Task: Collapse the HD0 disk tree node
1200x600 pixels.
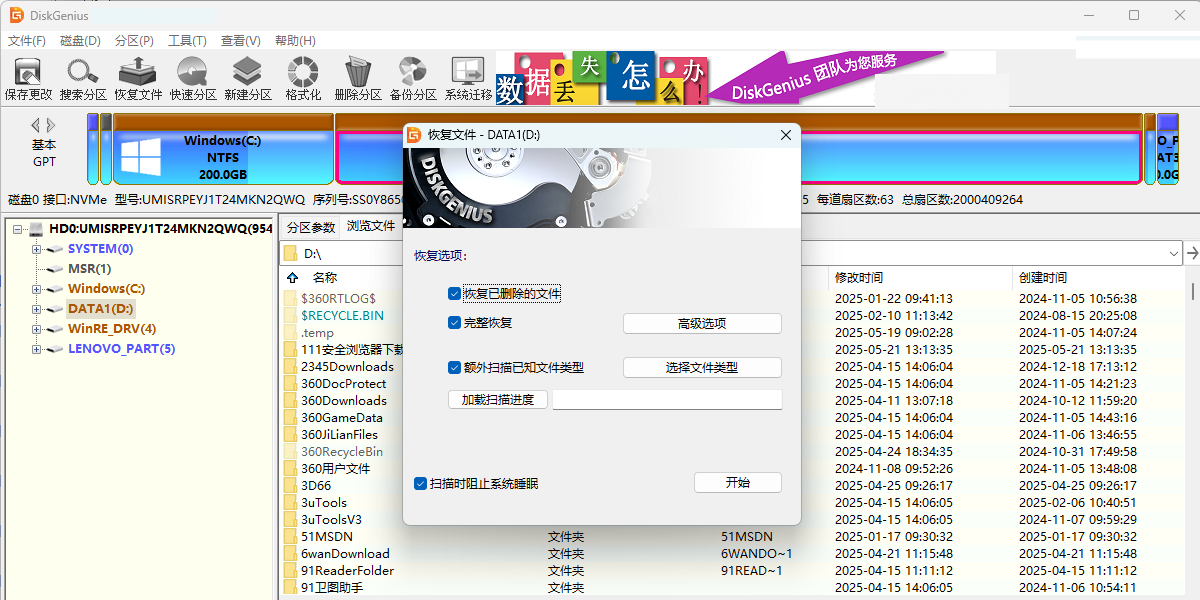Action: pyautogui.click(x=18, y=228)
